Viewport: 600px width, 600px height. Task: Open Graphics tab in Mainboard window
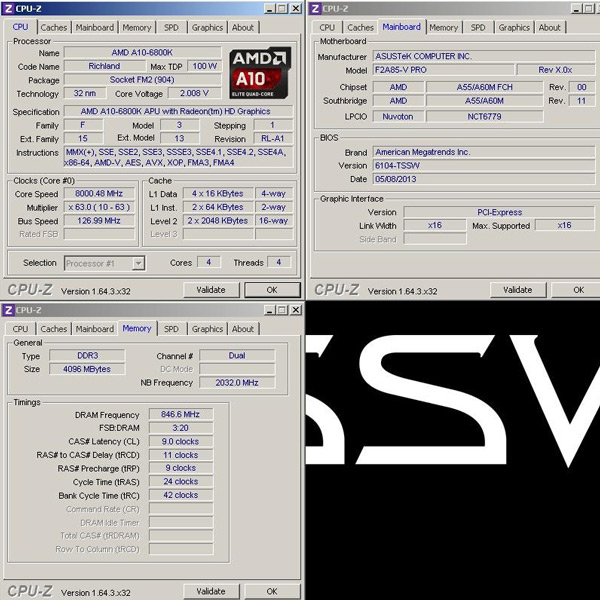point(514,28)
